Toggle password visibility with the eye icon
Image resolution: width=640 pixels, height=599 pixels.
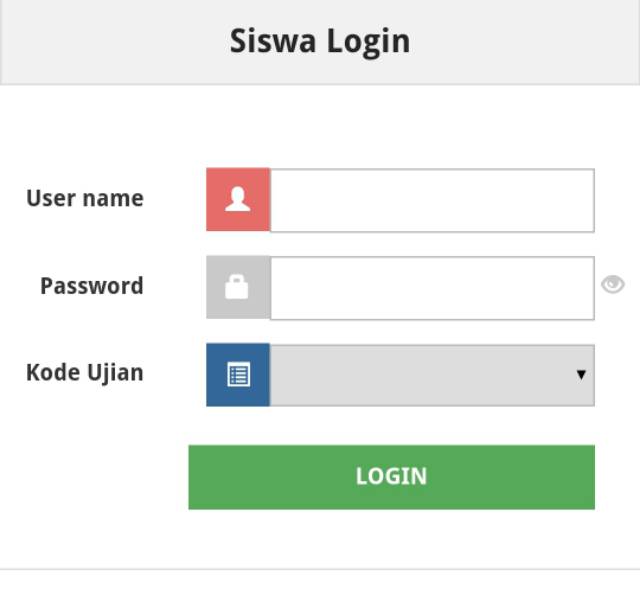click(x=612, y=285)
